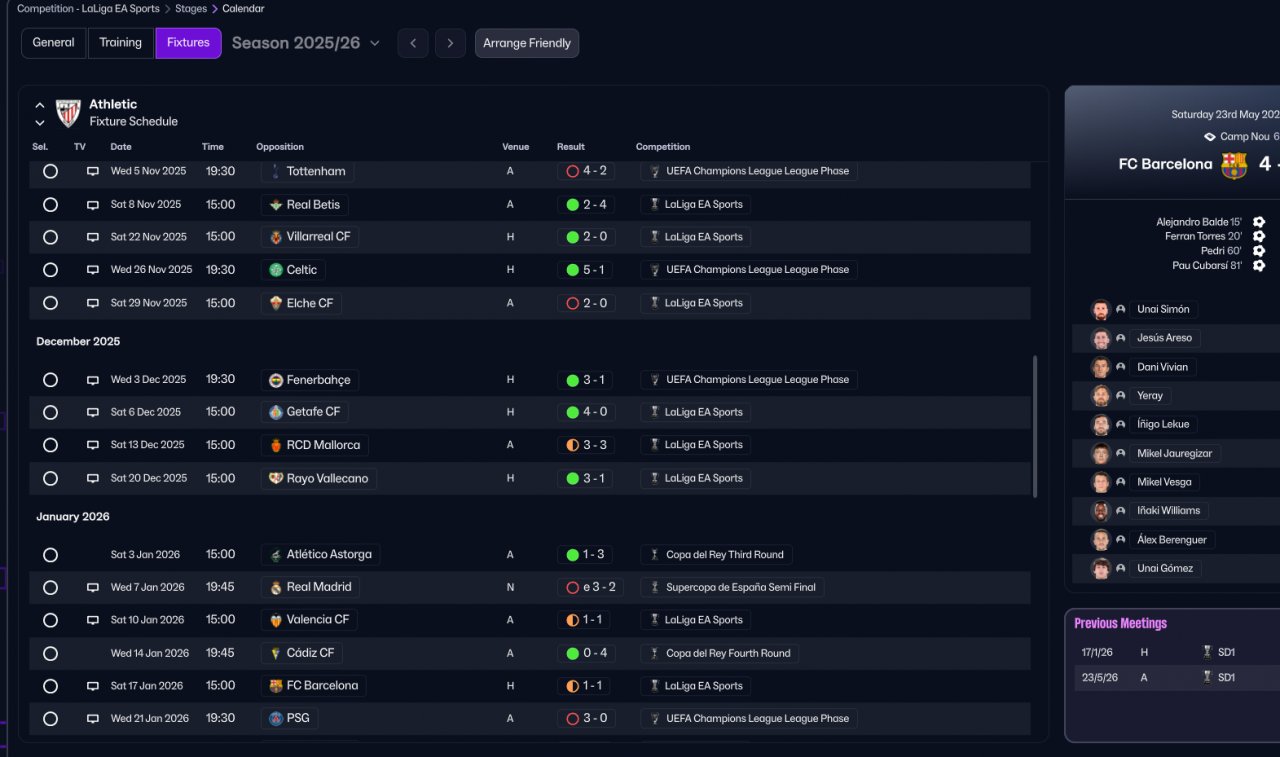The image size is (1280, 757).
Task: Click the Fenerbahçe club badge
Action: coord(276,380)
